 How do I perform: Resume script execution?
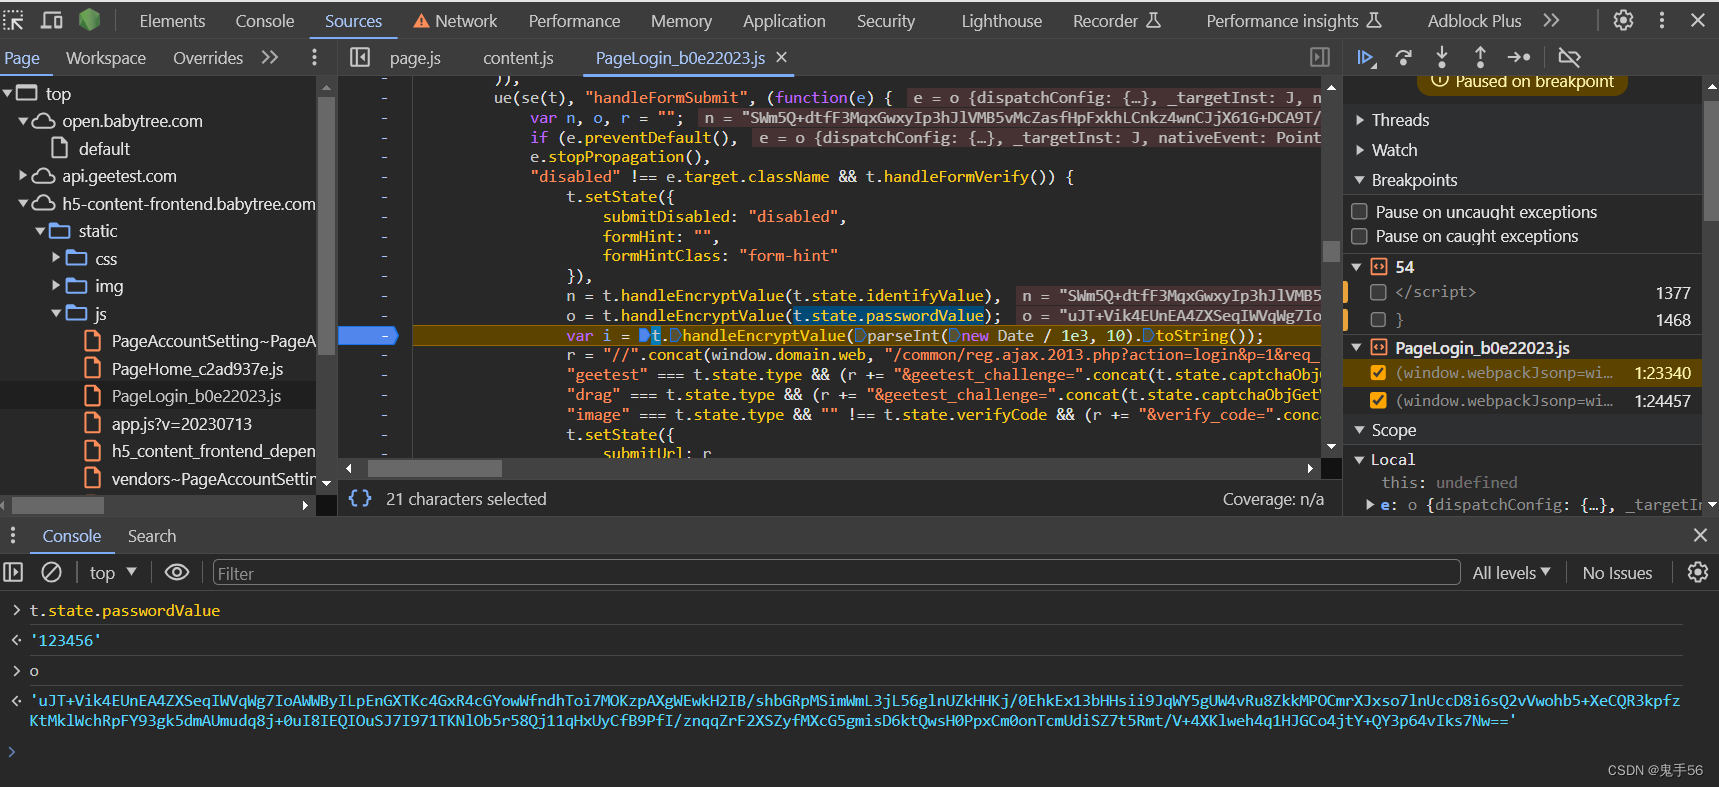click(x=1366, y=58)
